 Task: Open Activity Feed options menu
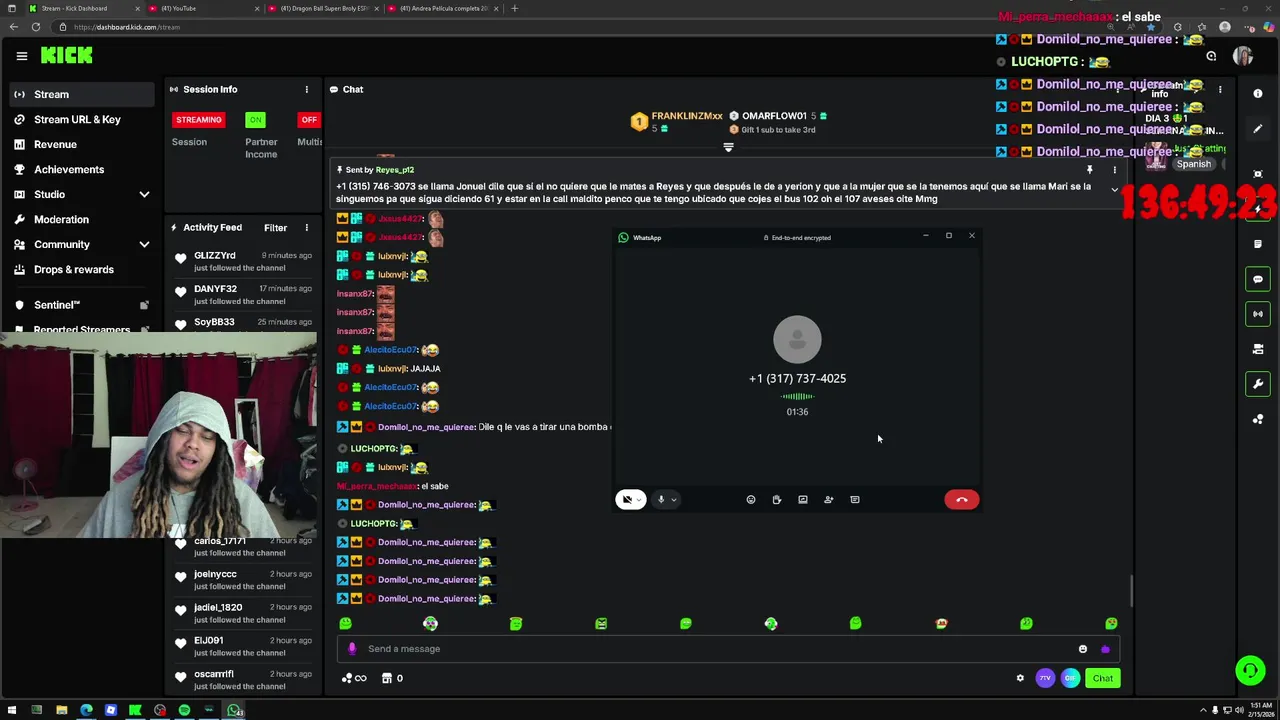[x=307, y=228]
